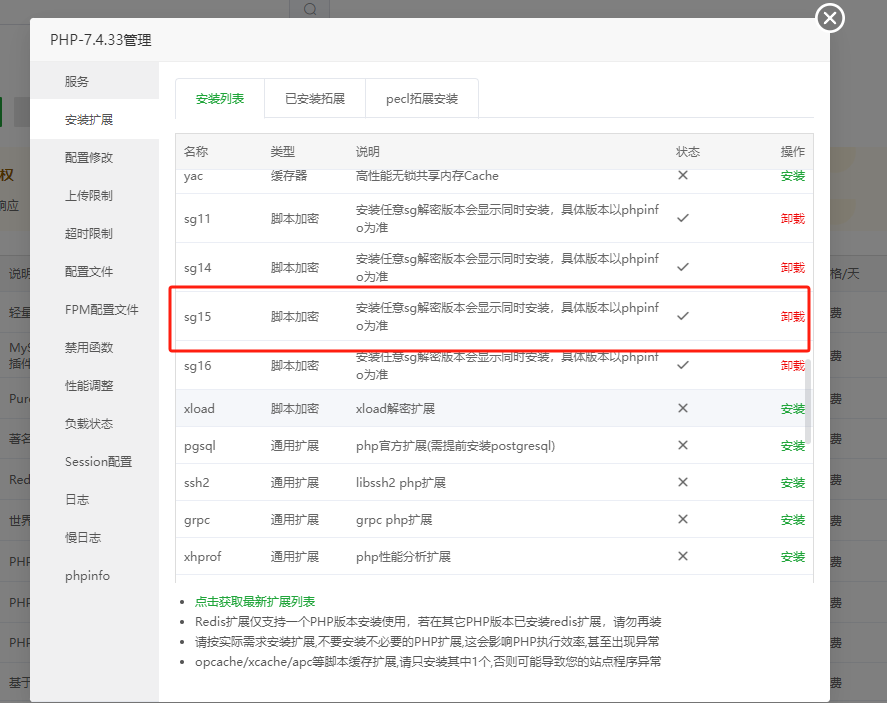Uninstall the sg15 extension
Image resolution: width=887 pixels, height=703 pixels.
tap(792, 316)
